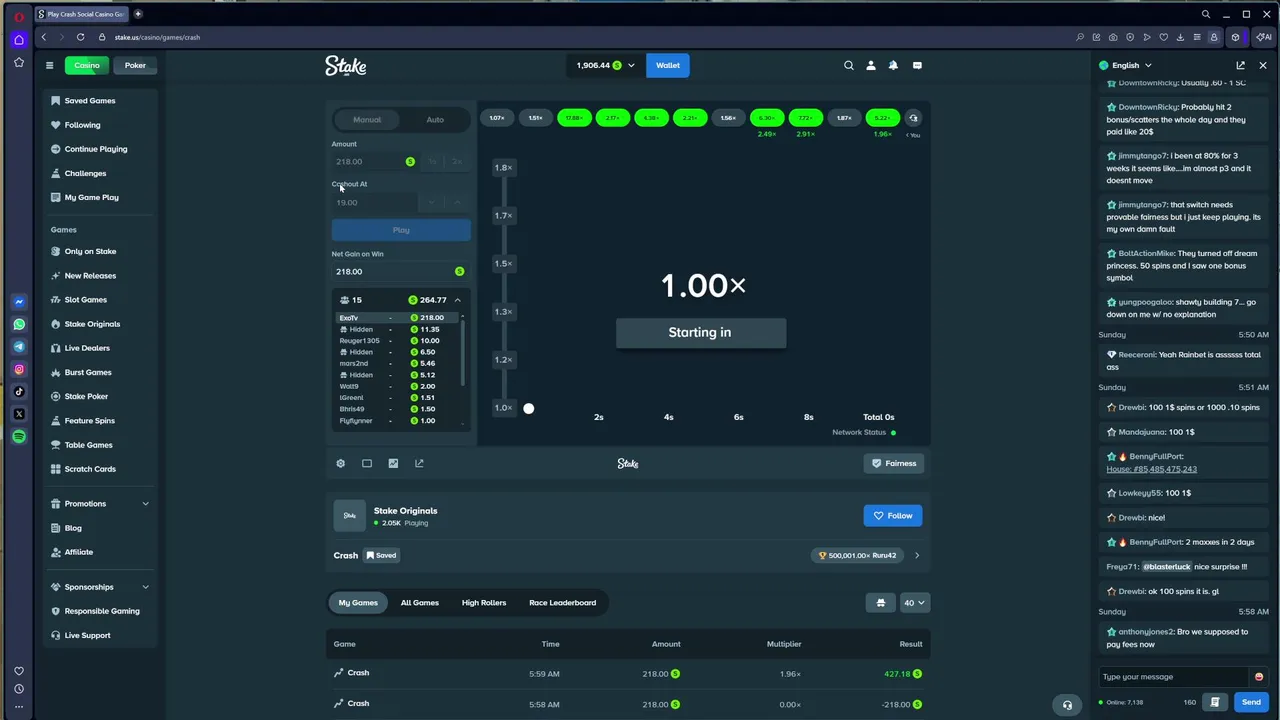Image resolution: width=1280 pixels, height=720 pixels.
Task: Close the chat panel
Action: point(1263,65)
